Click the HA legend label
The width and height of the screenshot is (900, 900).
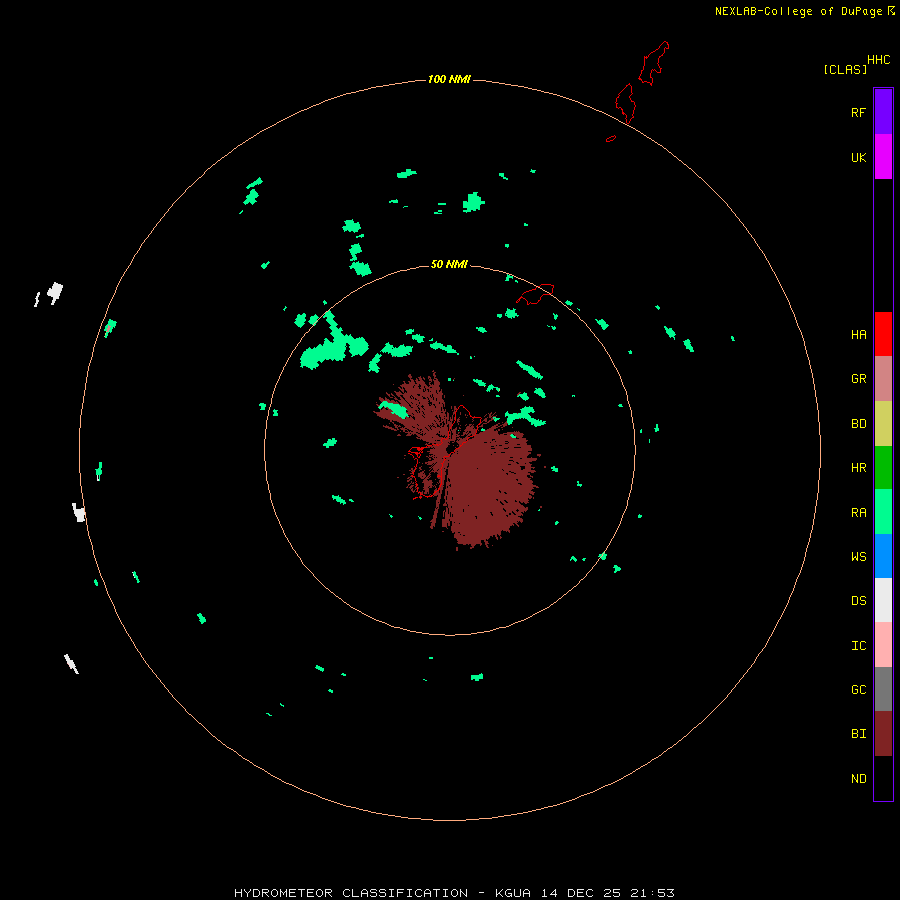pos(858,335)
